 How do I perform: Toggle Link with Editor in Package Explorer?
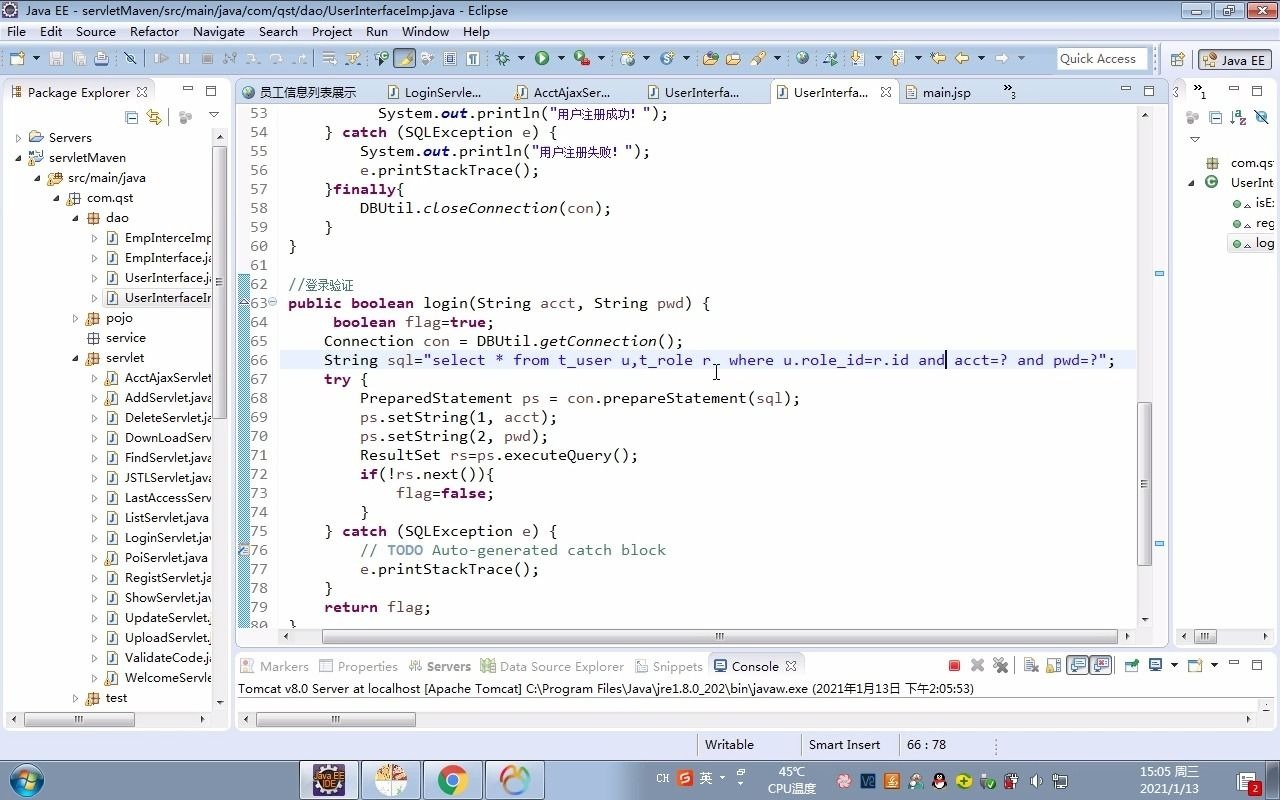click(x=154, y=117)
